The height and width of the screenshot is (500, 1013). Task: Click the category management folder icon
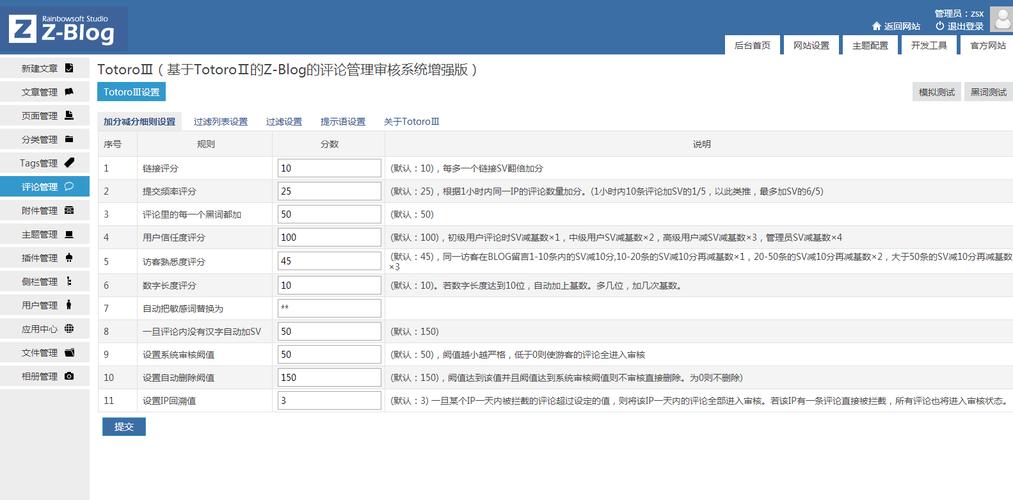pyautogui.click(x=69, y=139)
